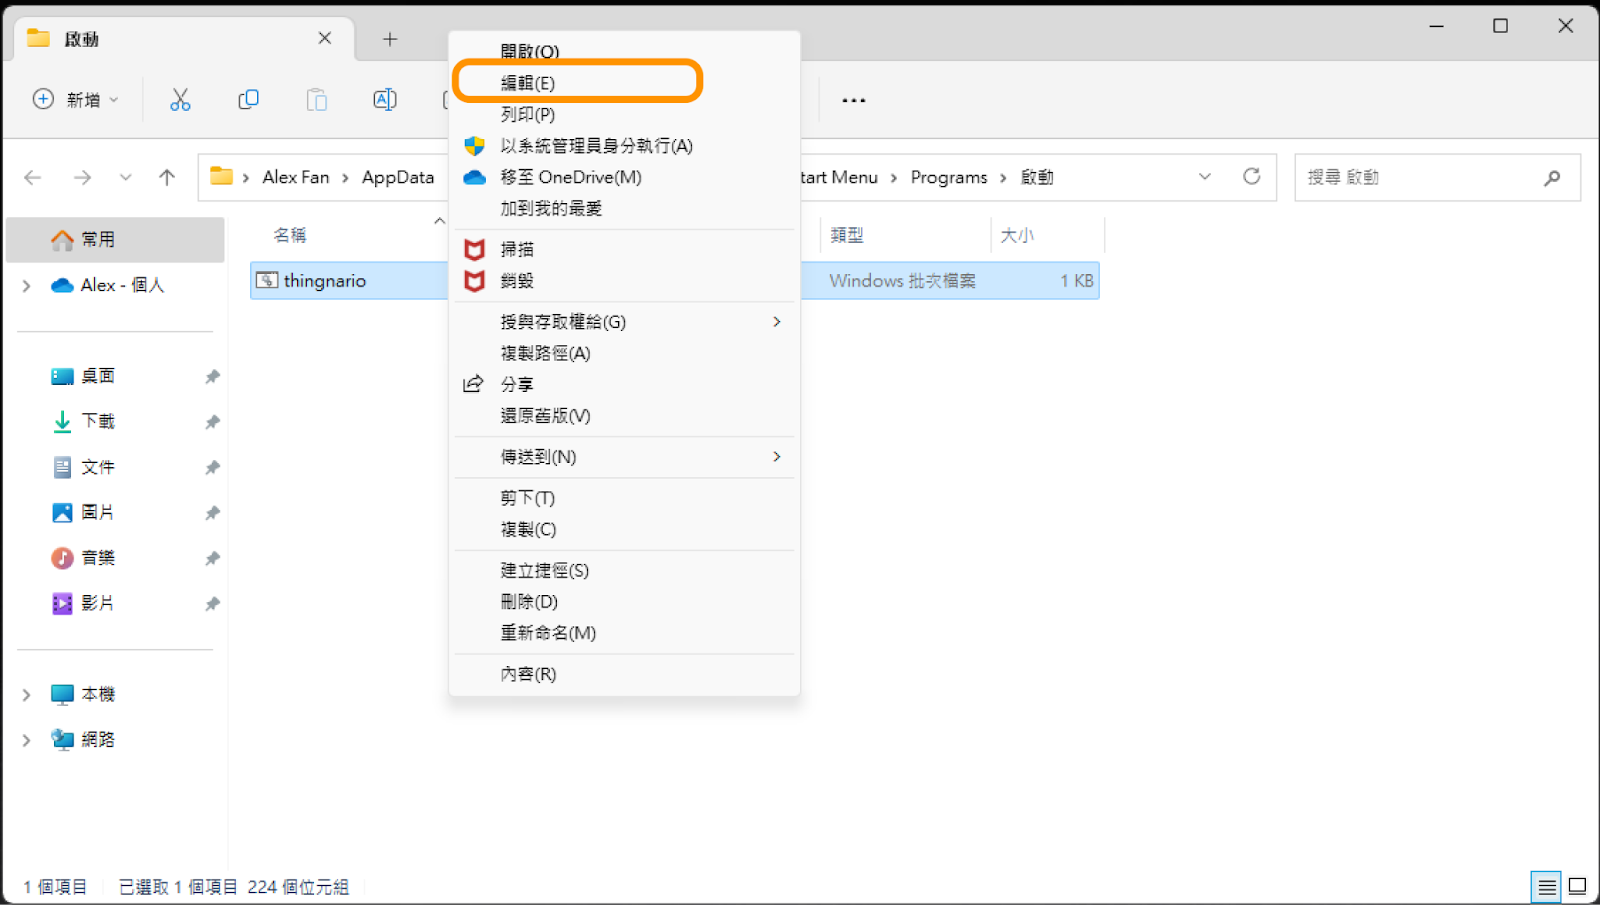Select the McAfee 掃描 shield icon
1600x905 pixels.
(x=473, y=250)
